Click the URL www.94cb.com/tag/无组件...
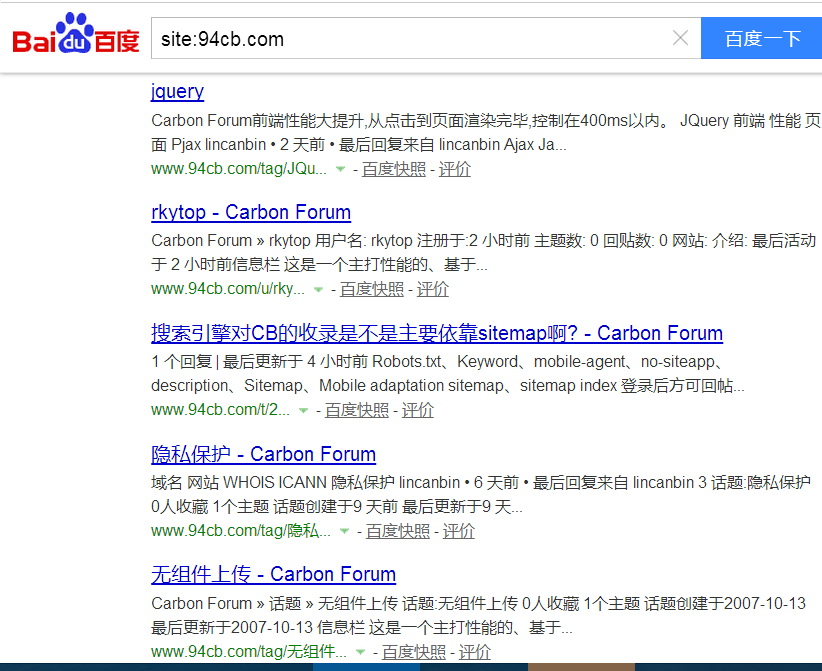The image size is (822, 671). point(248,652)
